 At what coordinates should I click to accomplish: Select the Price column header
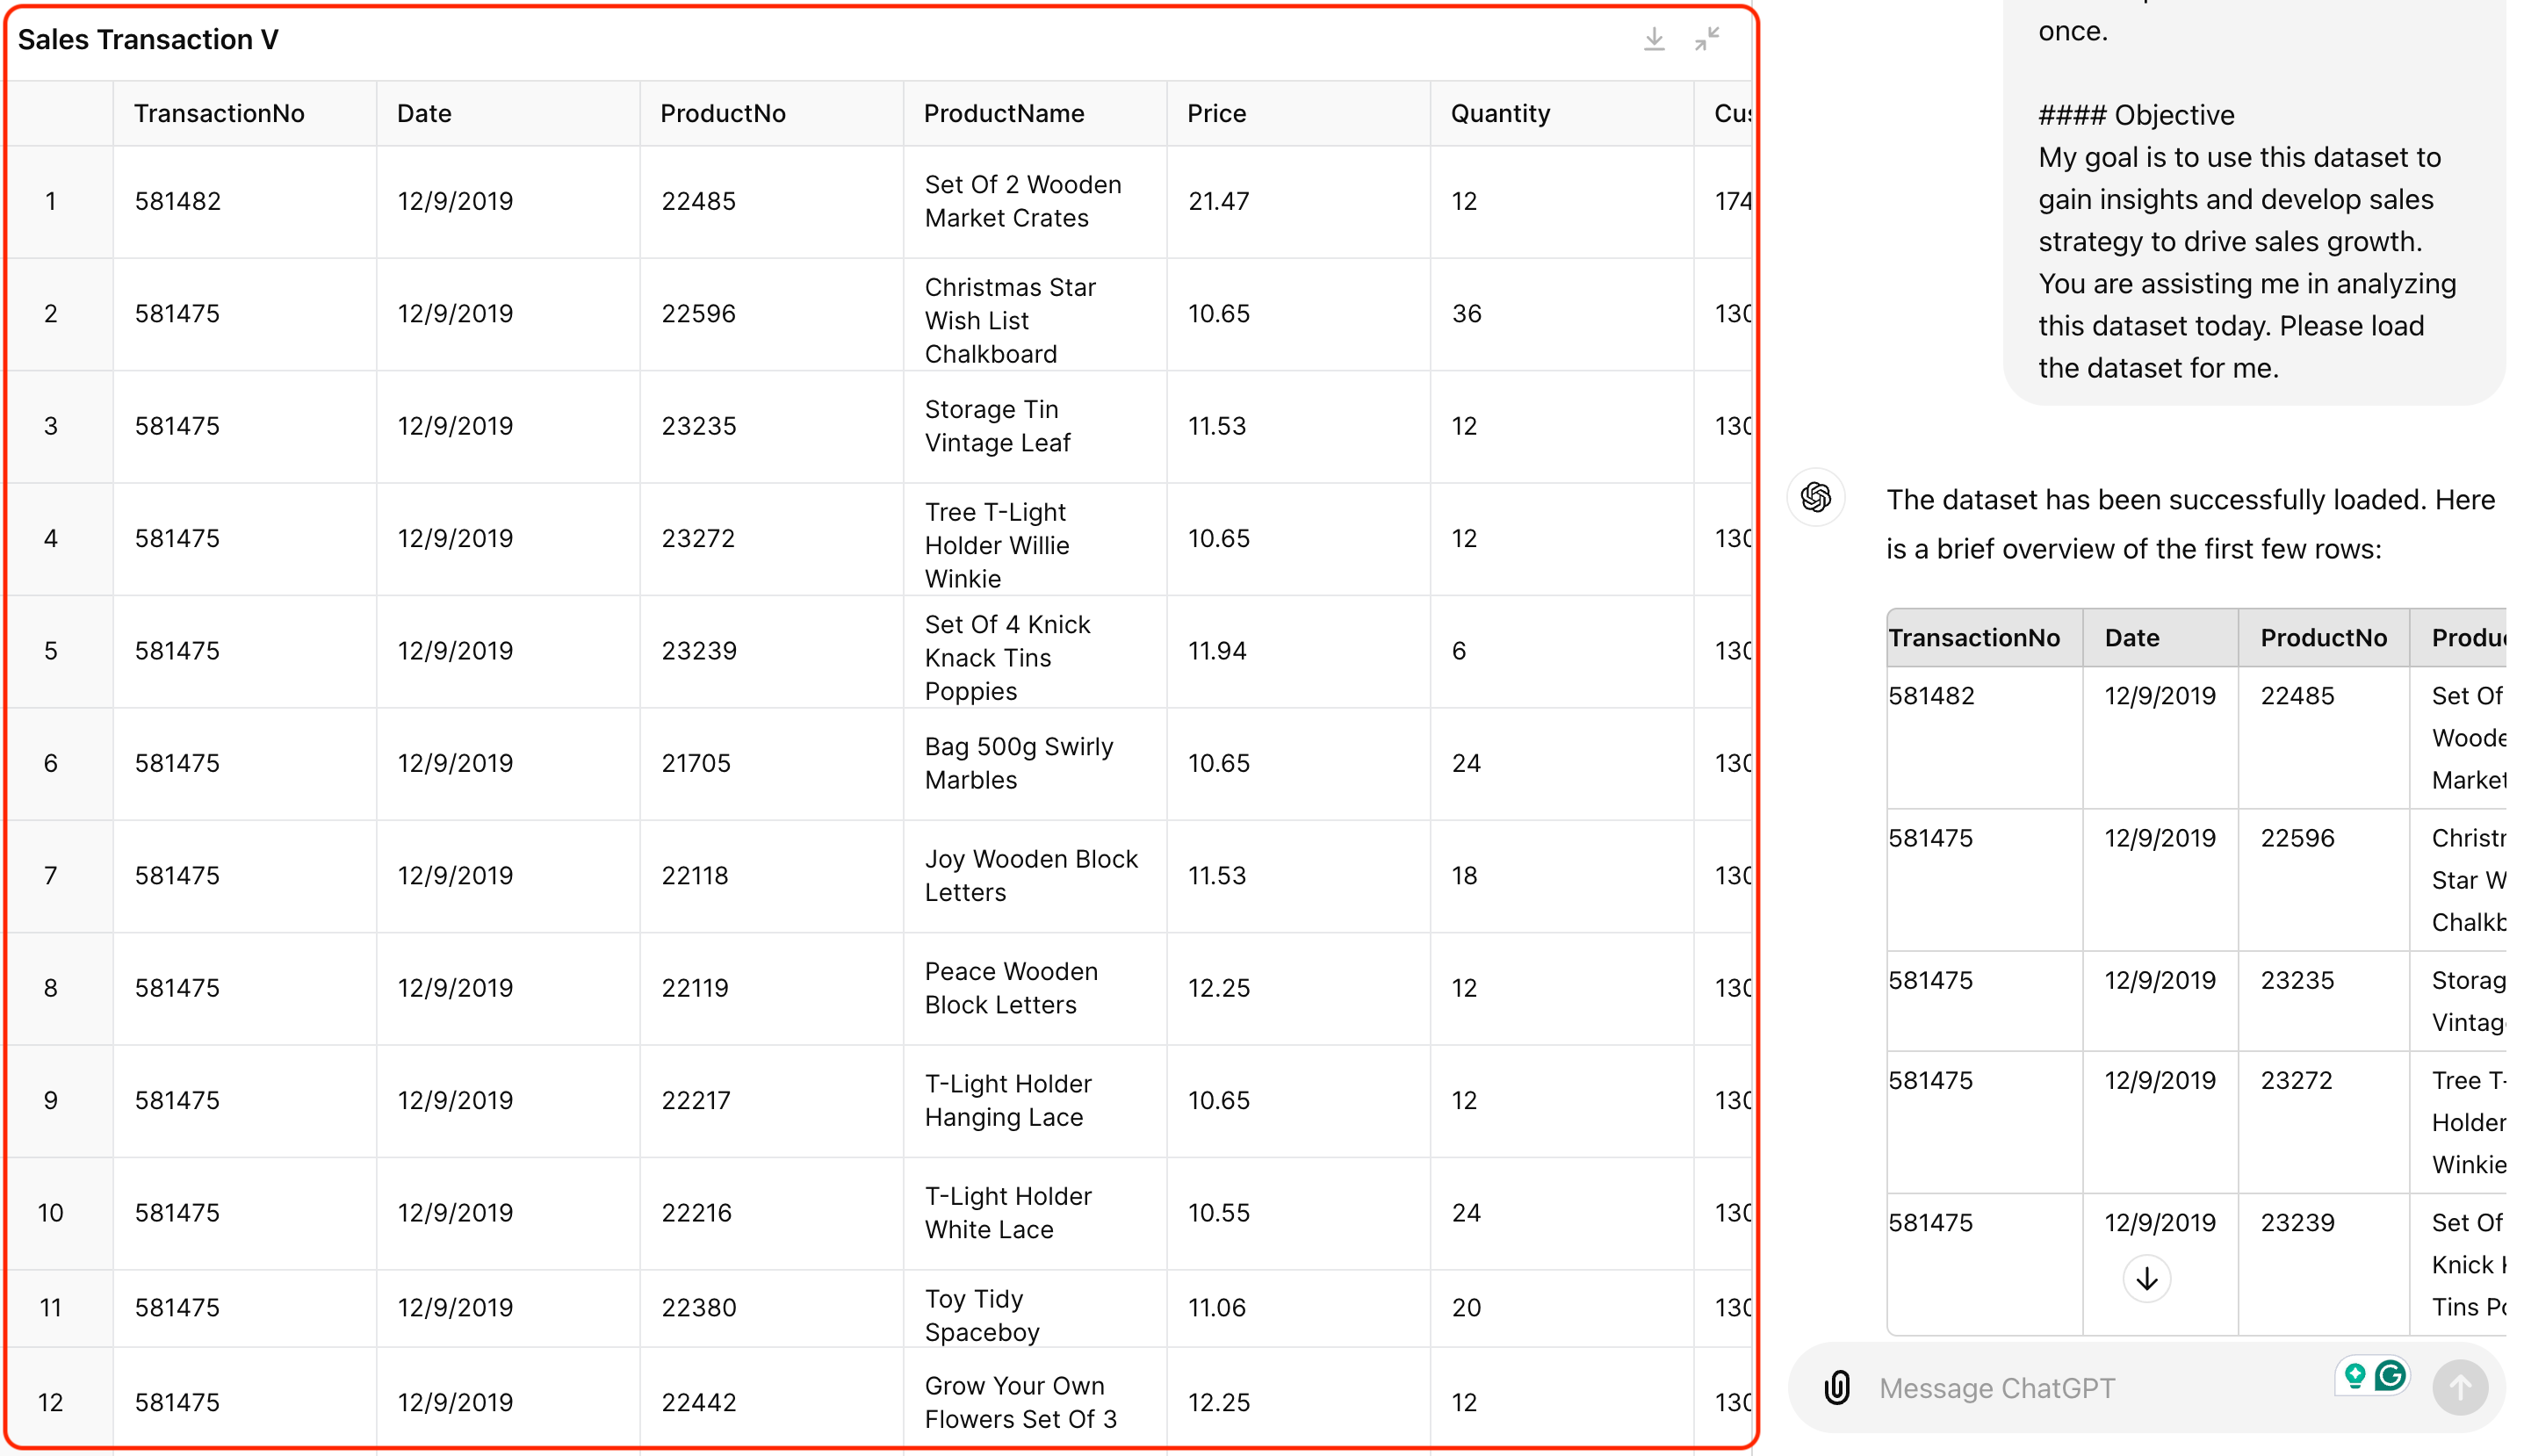pyautogui.click(x=1216, y=113)
